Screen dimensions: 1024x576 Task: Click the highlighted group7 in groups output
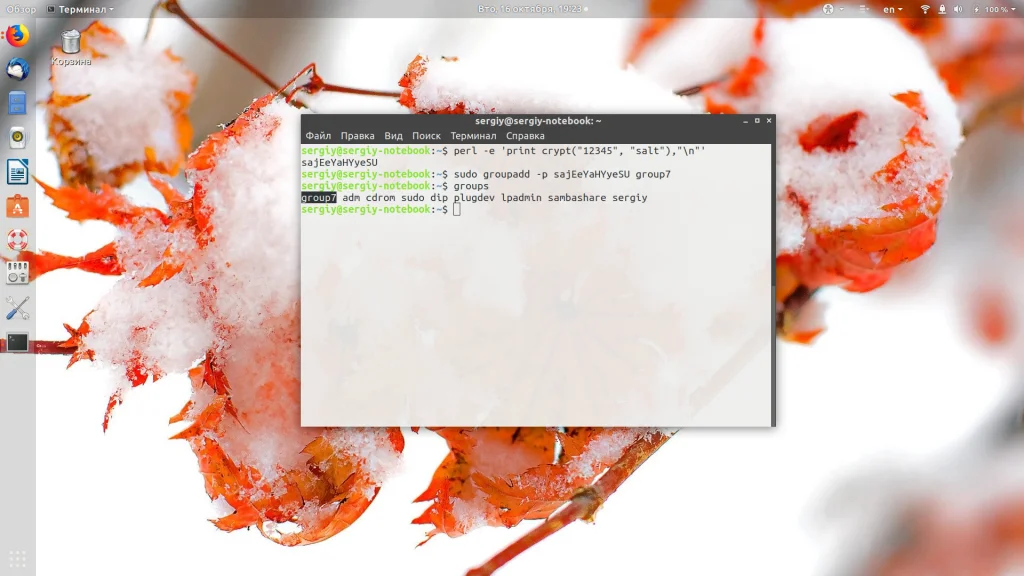pos(319,198)
